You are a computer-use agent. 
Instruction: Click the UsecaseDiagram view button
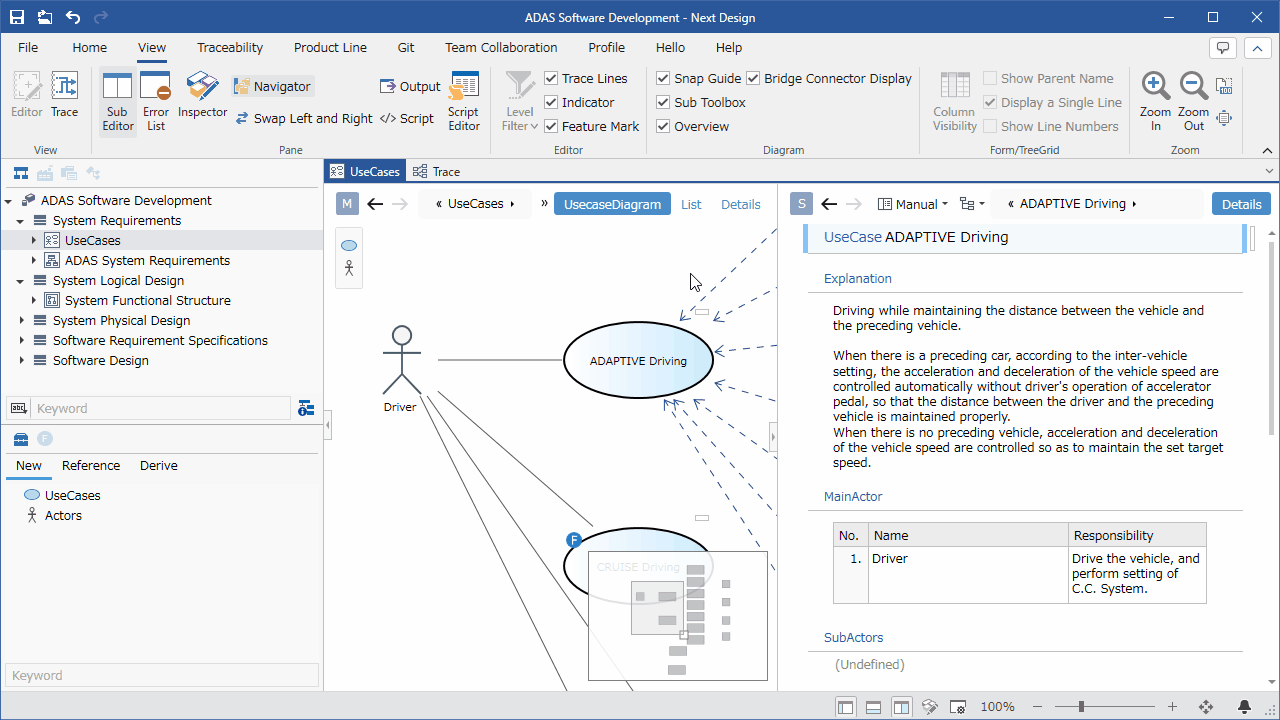click(613, 204)
